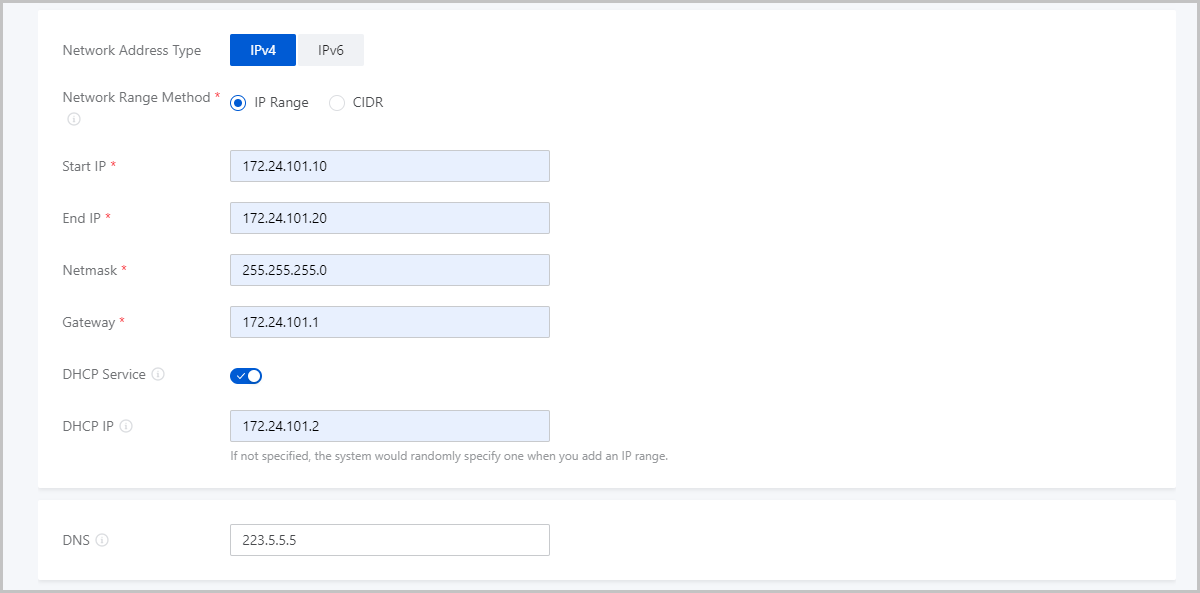Screen dimensions: 1200x593
Task: Click the DHCP Service info icon
Action: pyautogui.click(x=158, y=374)
